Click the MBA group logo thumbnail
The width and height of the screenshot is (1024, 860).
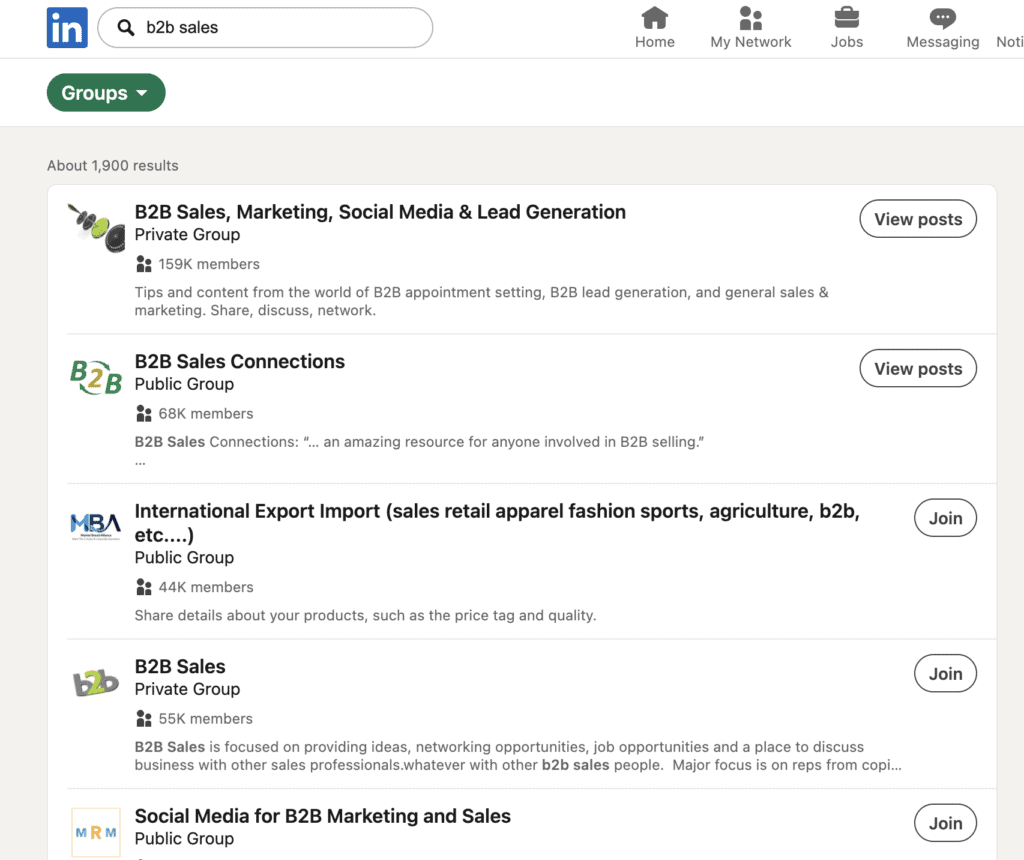(95, 523)
